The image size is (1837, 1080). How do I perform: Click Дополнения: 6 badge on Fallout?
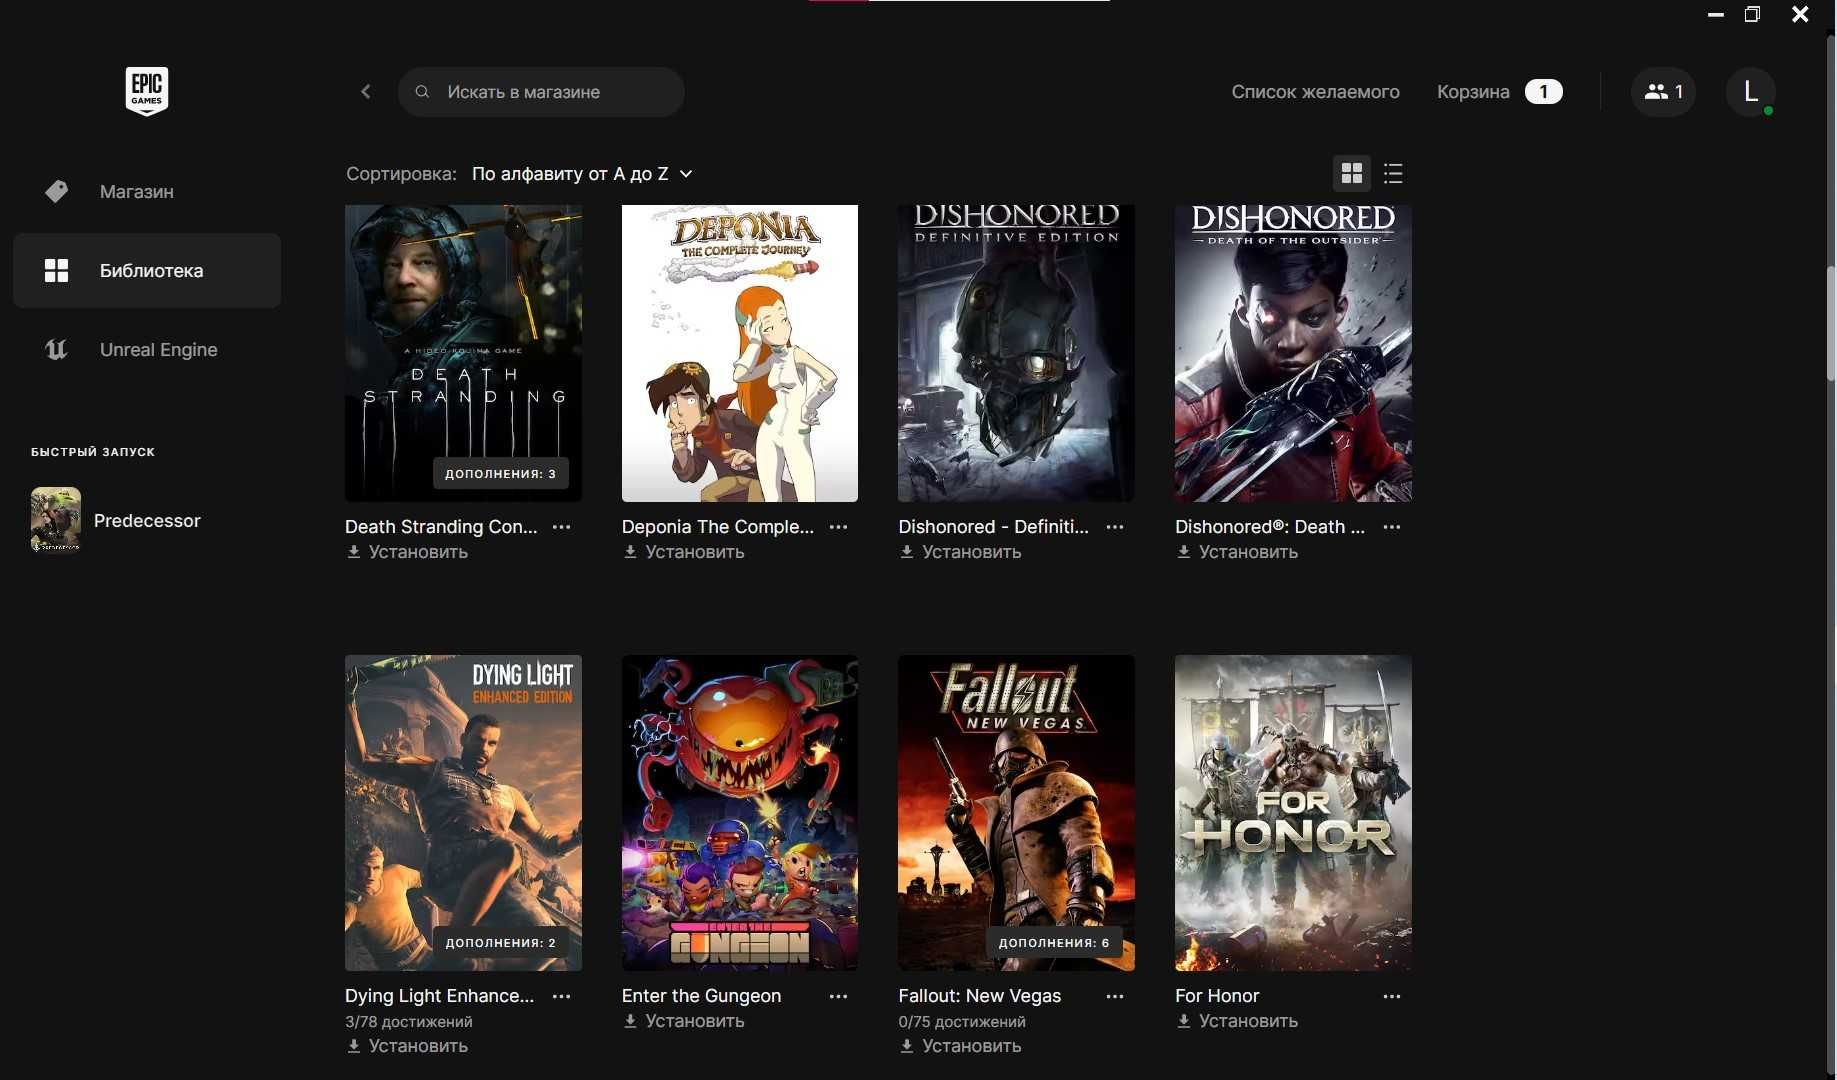[x=1054, y=943]
